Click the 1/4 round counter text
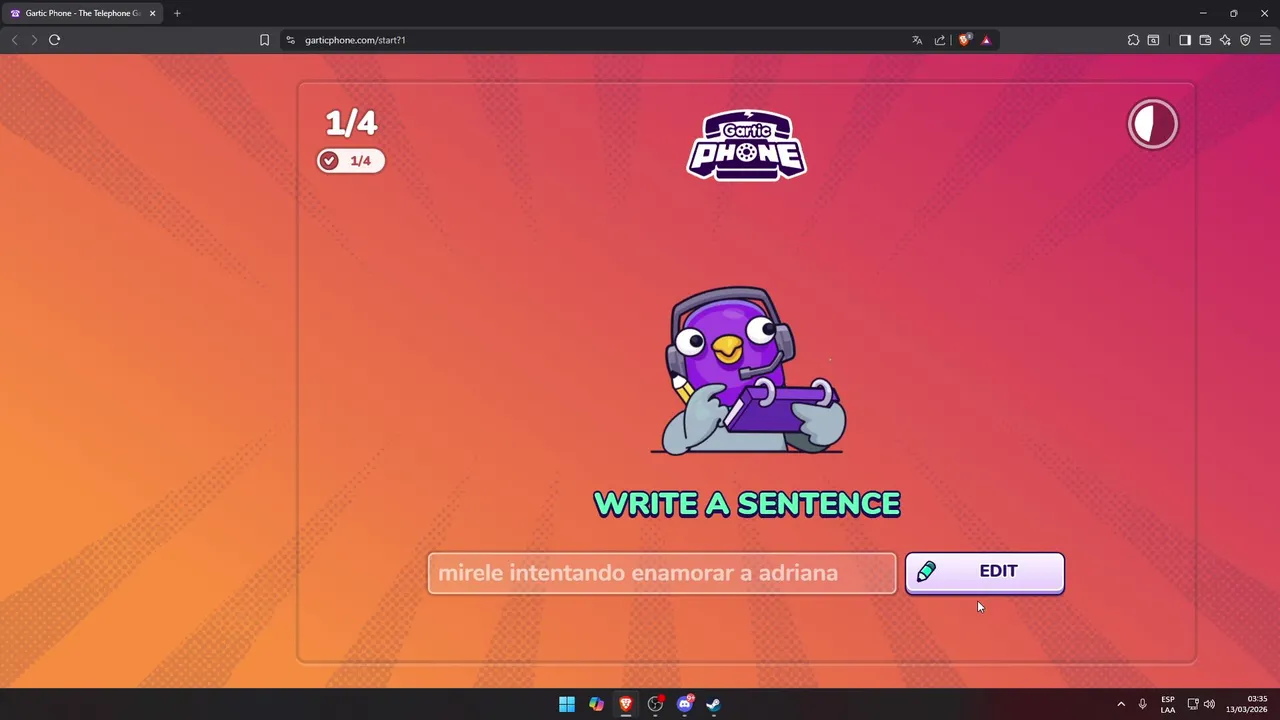1280x720 pixels. pyautogui.click(x=351, y=123)
